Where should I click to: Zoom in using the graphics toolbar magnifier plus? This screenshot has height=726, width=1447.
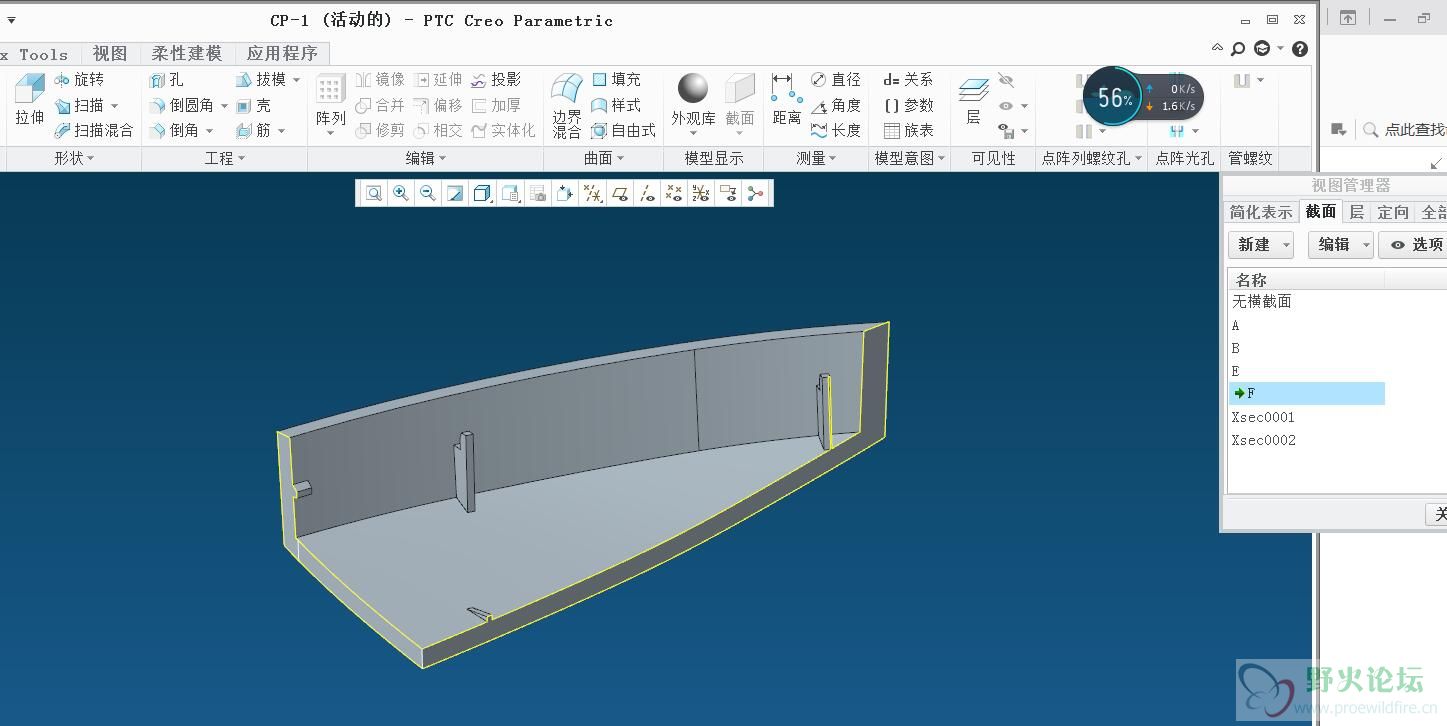(401, 193)
